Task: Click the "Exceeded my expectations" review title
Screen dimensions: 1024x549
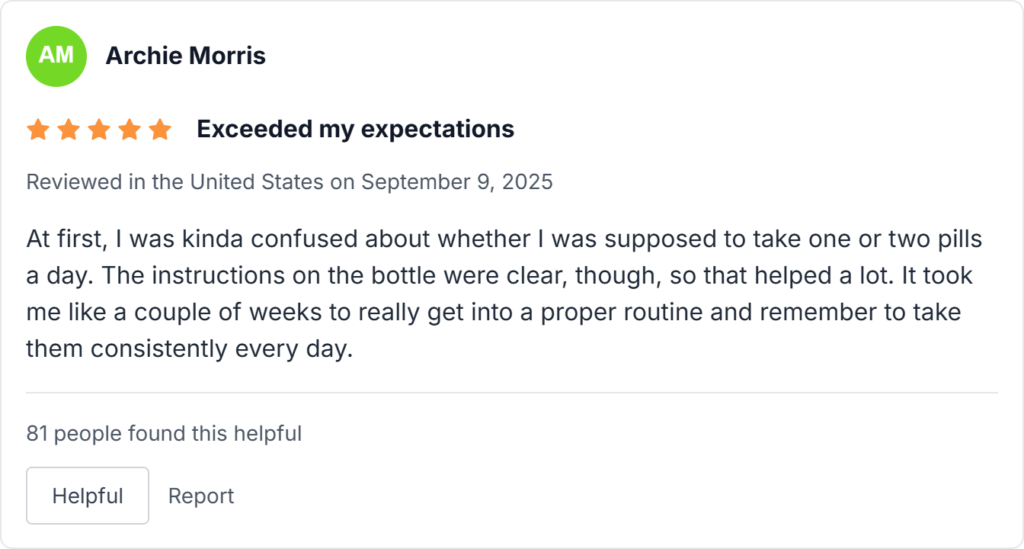Action: click(355, 129)
